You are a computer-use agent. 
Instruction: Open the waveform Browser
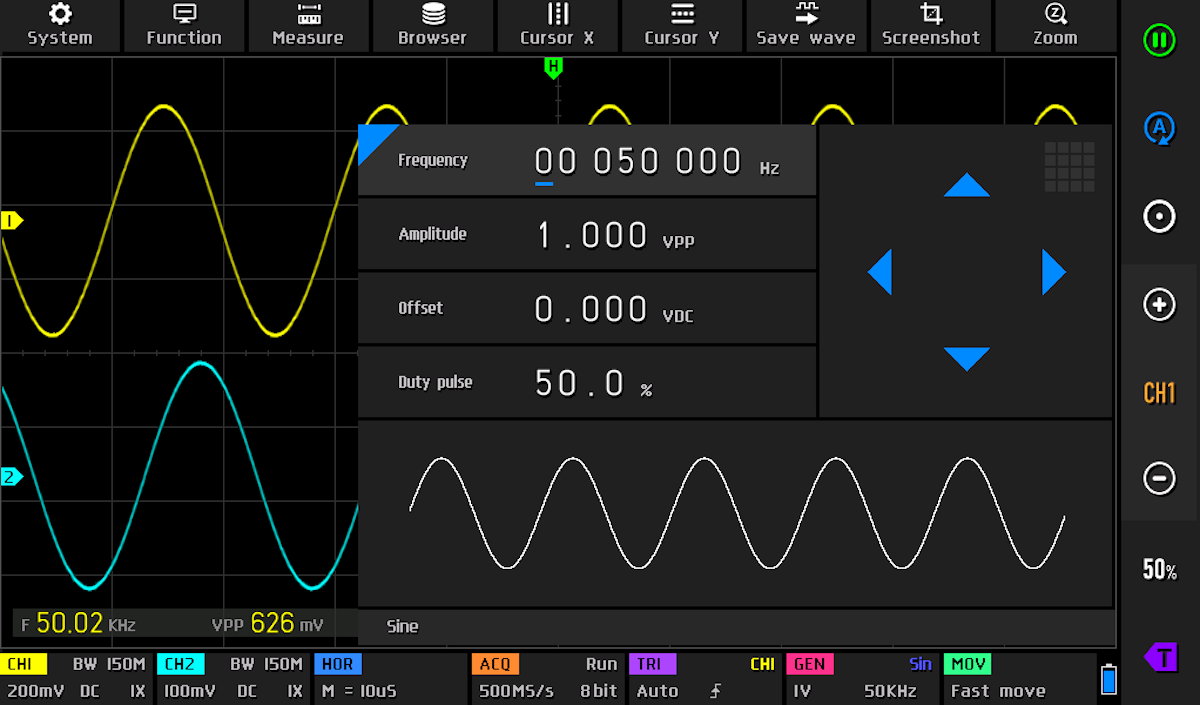[x=432, y=26]
